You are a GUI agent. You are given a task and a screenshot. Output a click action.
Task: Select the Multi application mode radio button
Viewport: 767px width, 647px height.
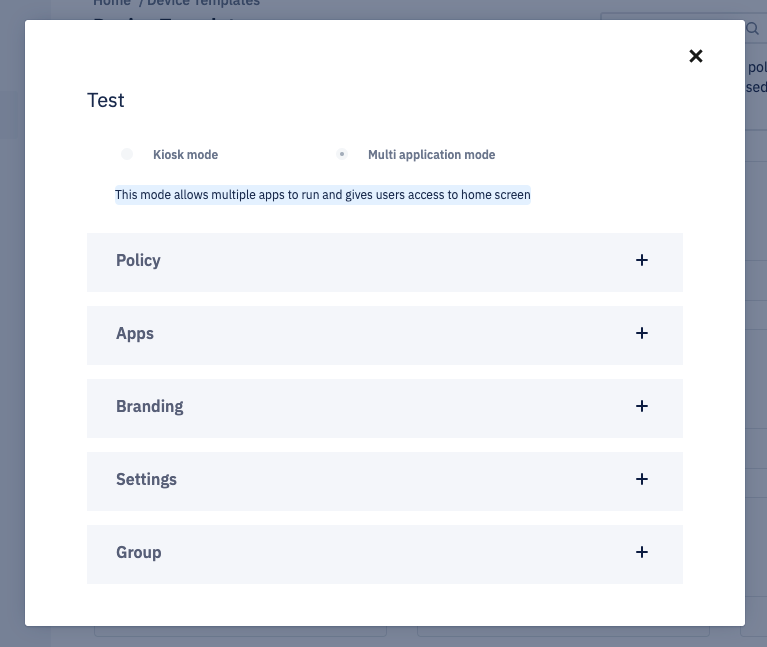[x=342, y=154]
